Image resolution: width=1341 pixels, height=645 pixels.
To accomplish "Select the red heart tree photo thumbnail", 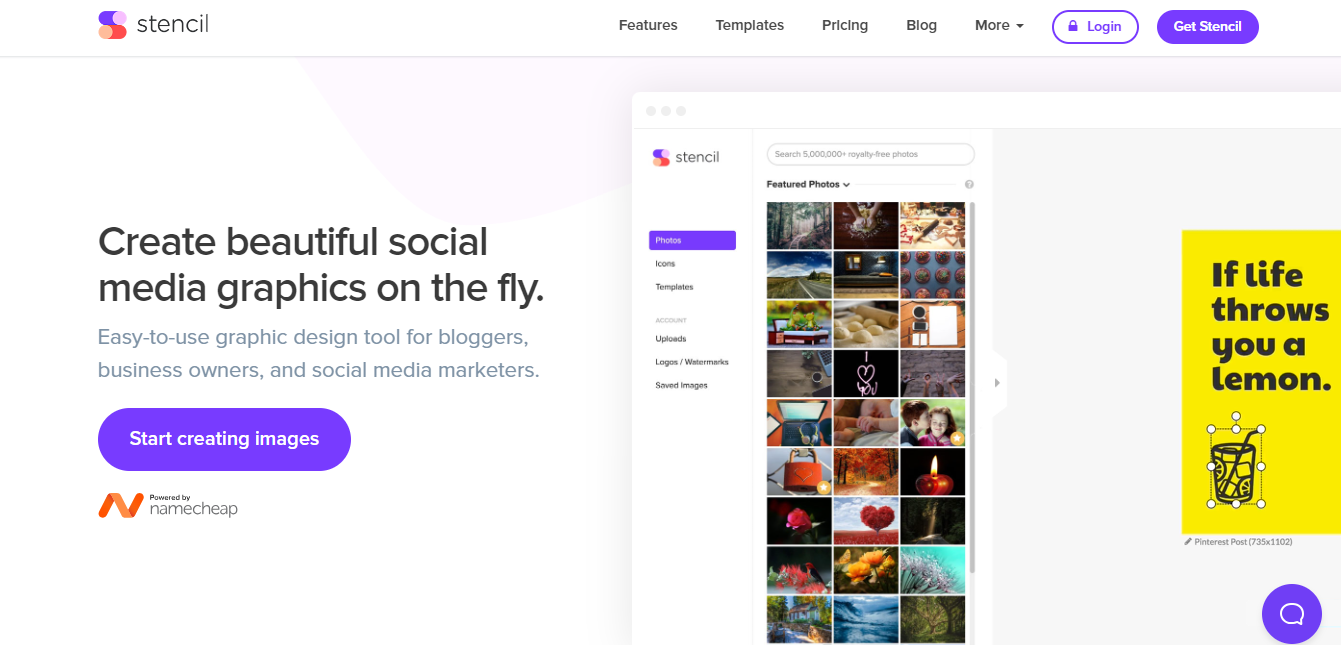I will pyautogui.click(x=865, y=520).
